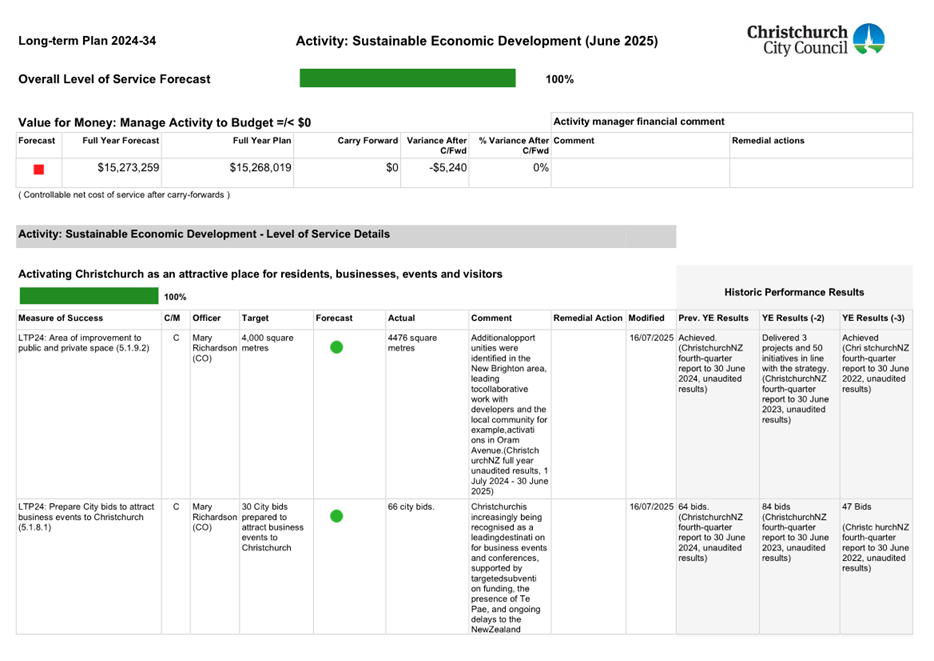Expand the City bids measure row
This screenshot has width=934, height=661.
coord(88,512)
